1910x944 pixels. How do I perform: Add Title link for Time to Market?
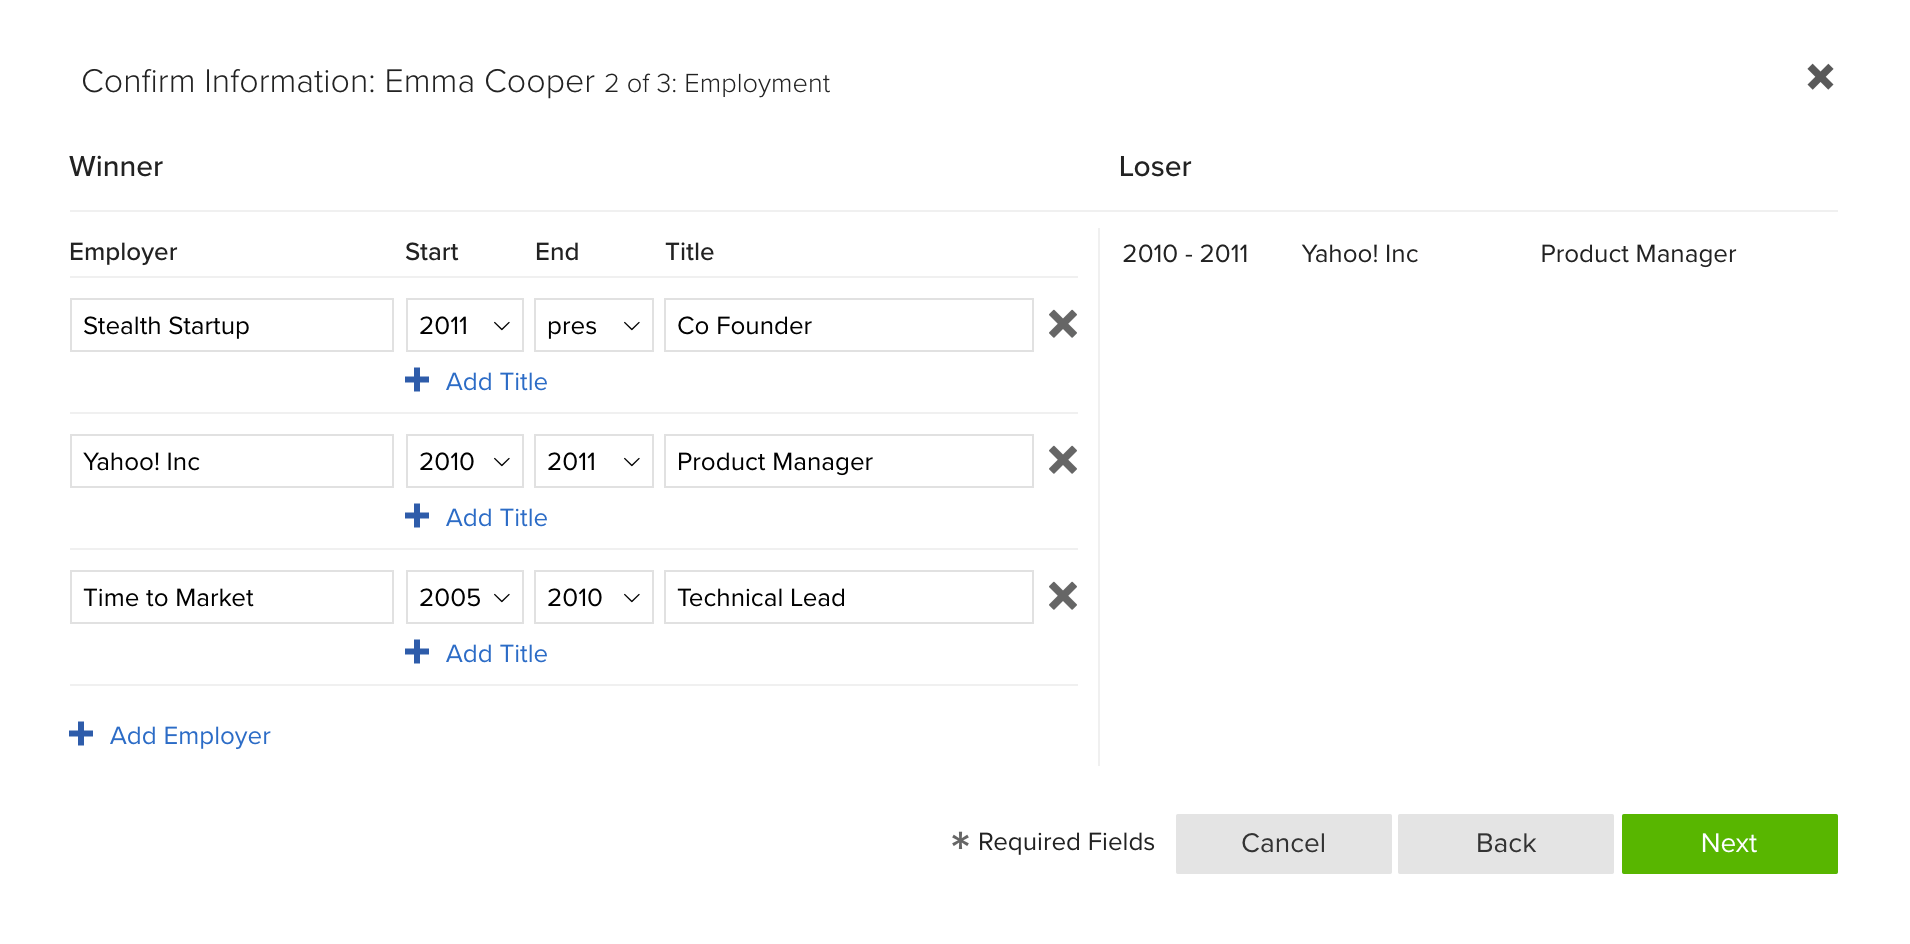click(496, 653)
